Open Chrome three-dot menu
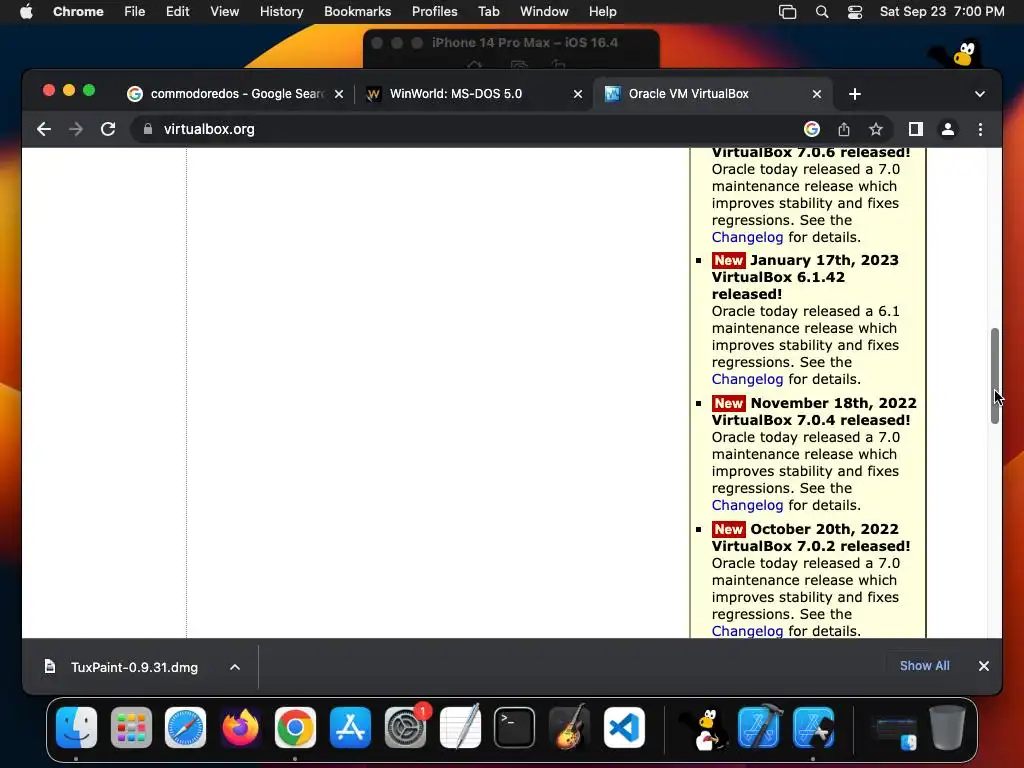The image size is (1024, 768). [x=980, y=129]
